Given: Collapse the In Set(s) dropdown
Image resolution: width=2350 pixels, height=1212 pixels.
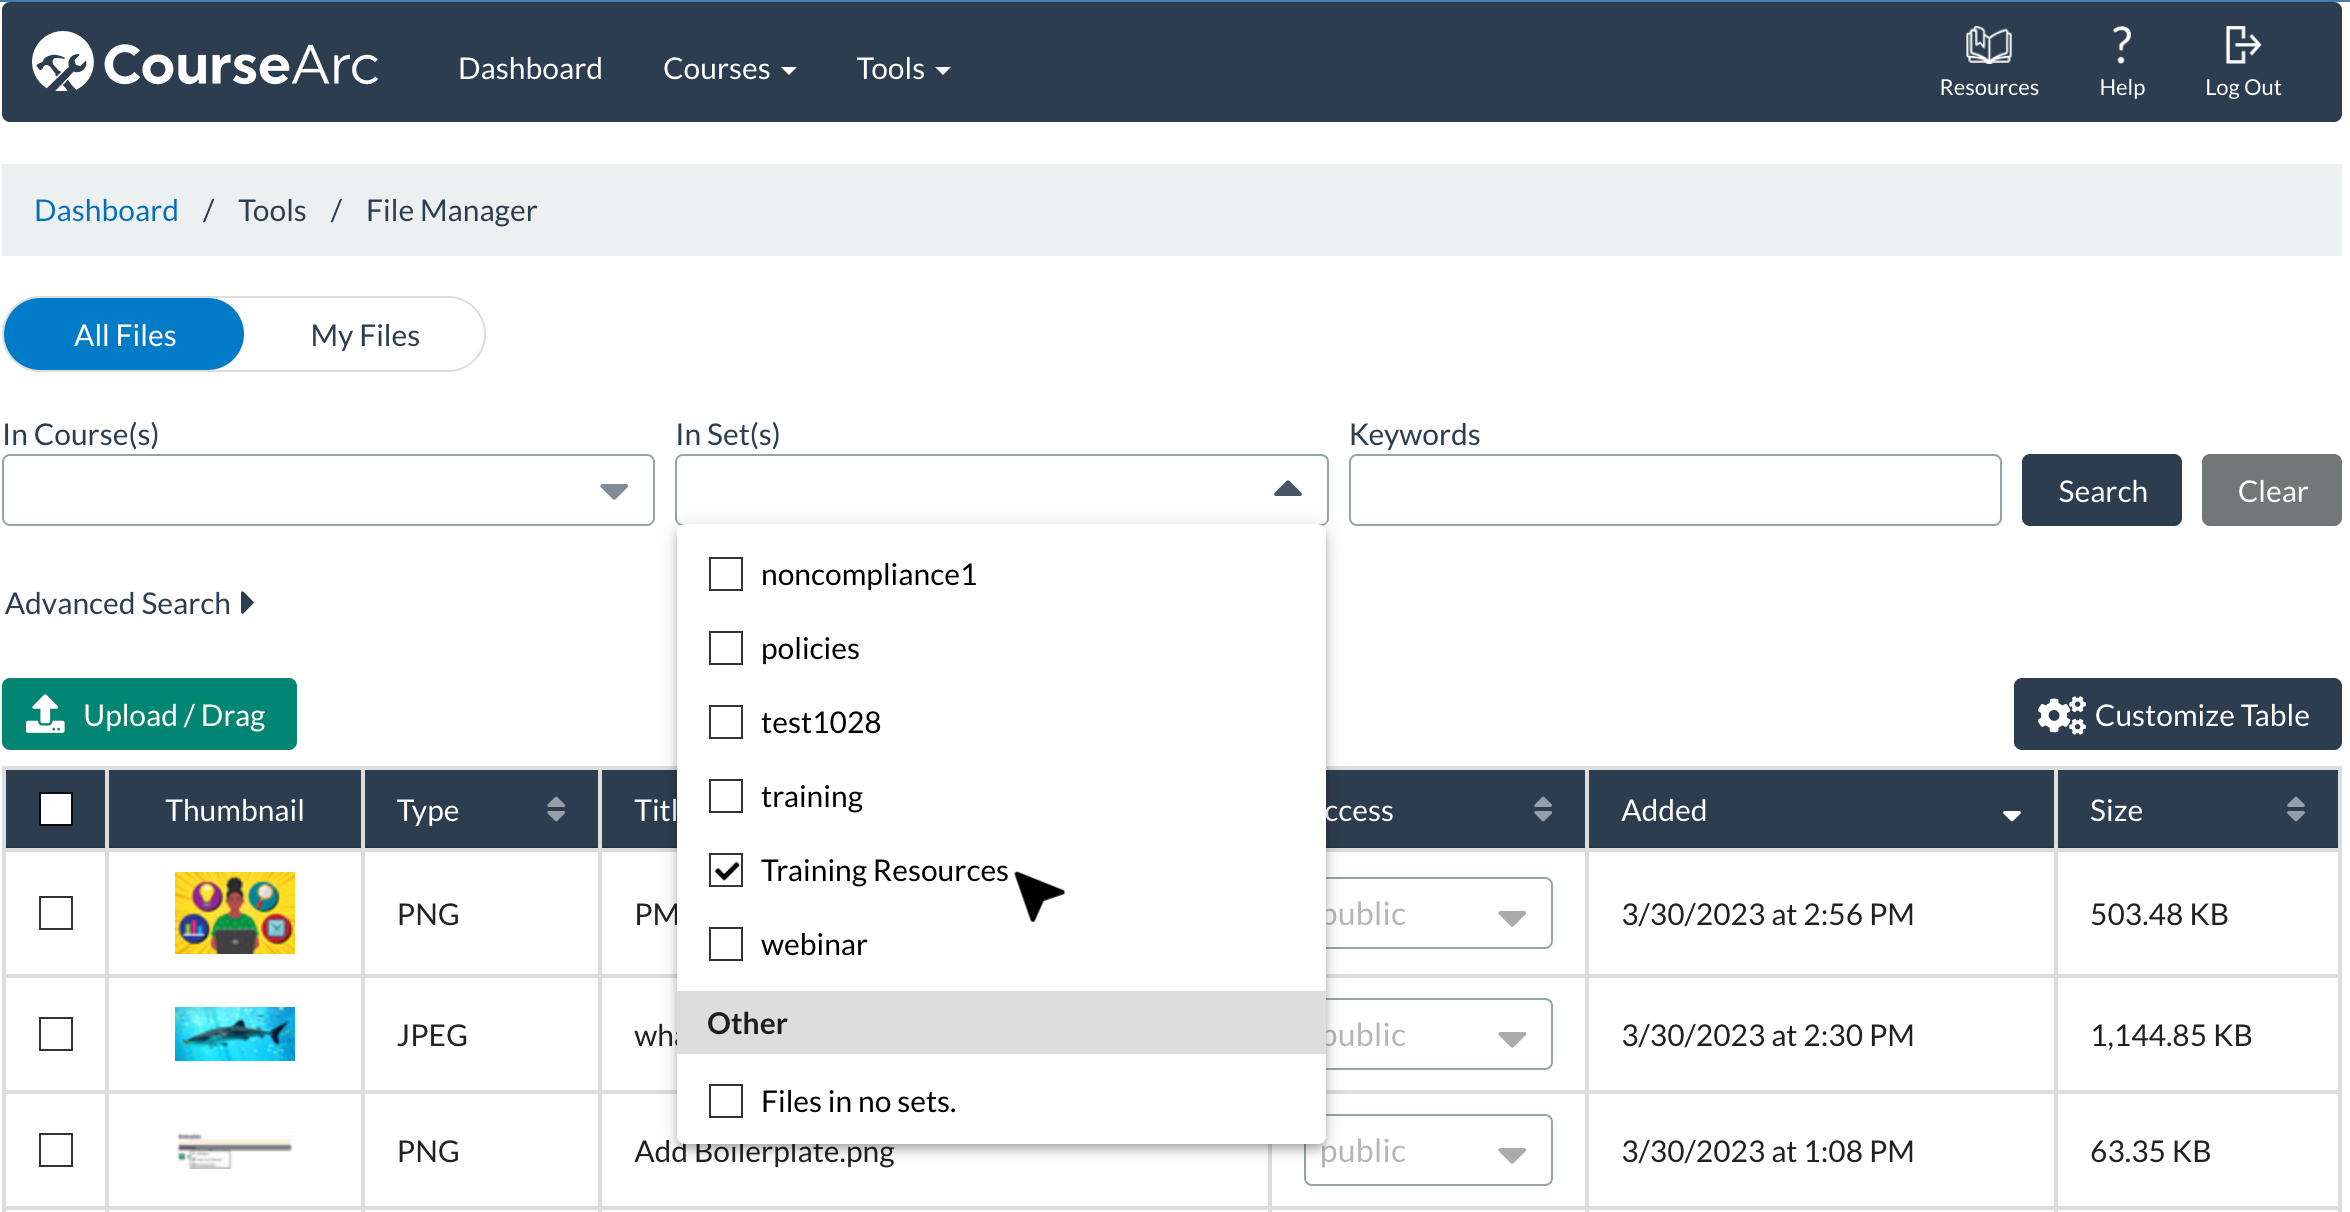Looking at the screenshot, I should tap(1287, 489).
